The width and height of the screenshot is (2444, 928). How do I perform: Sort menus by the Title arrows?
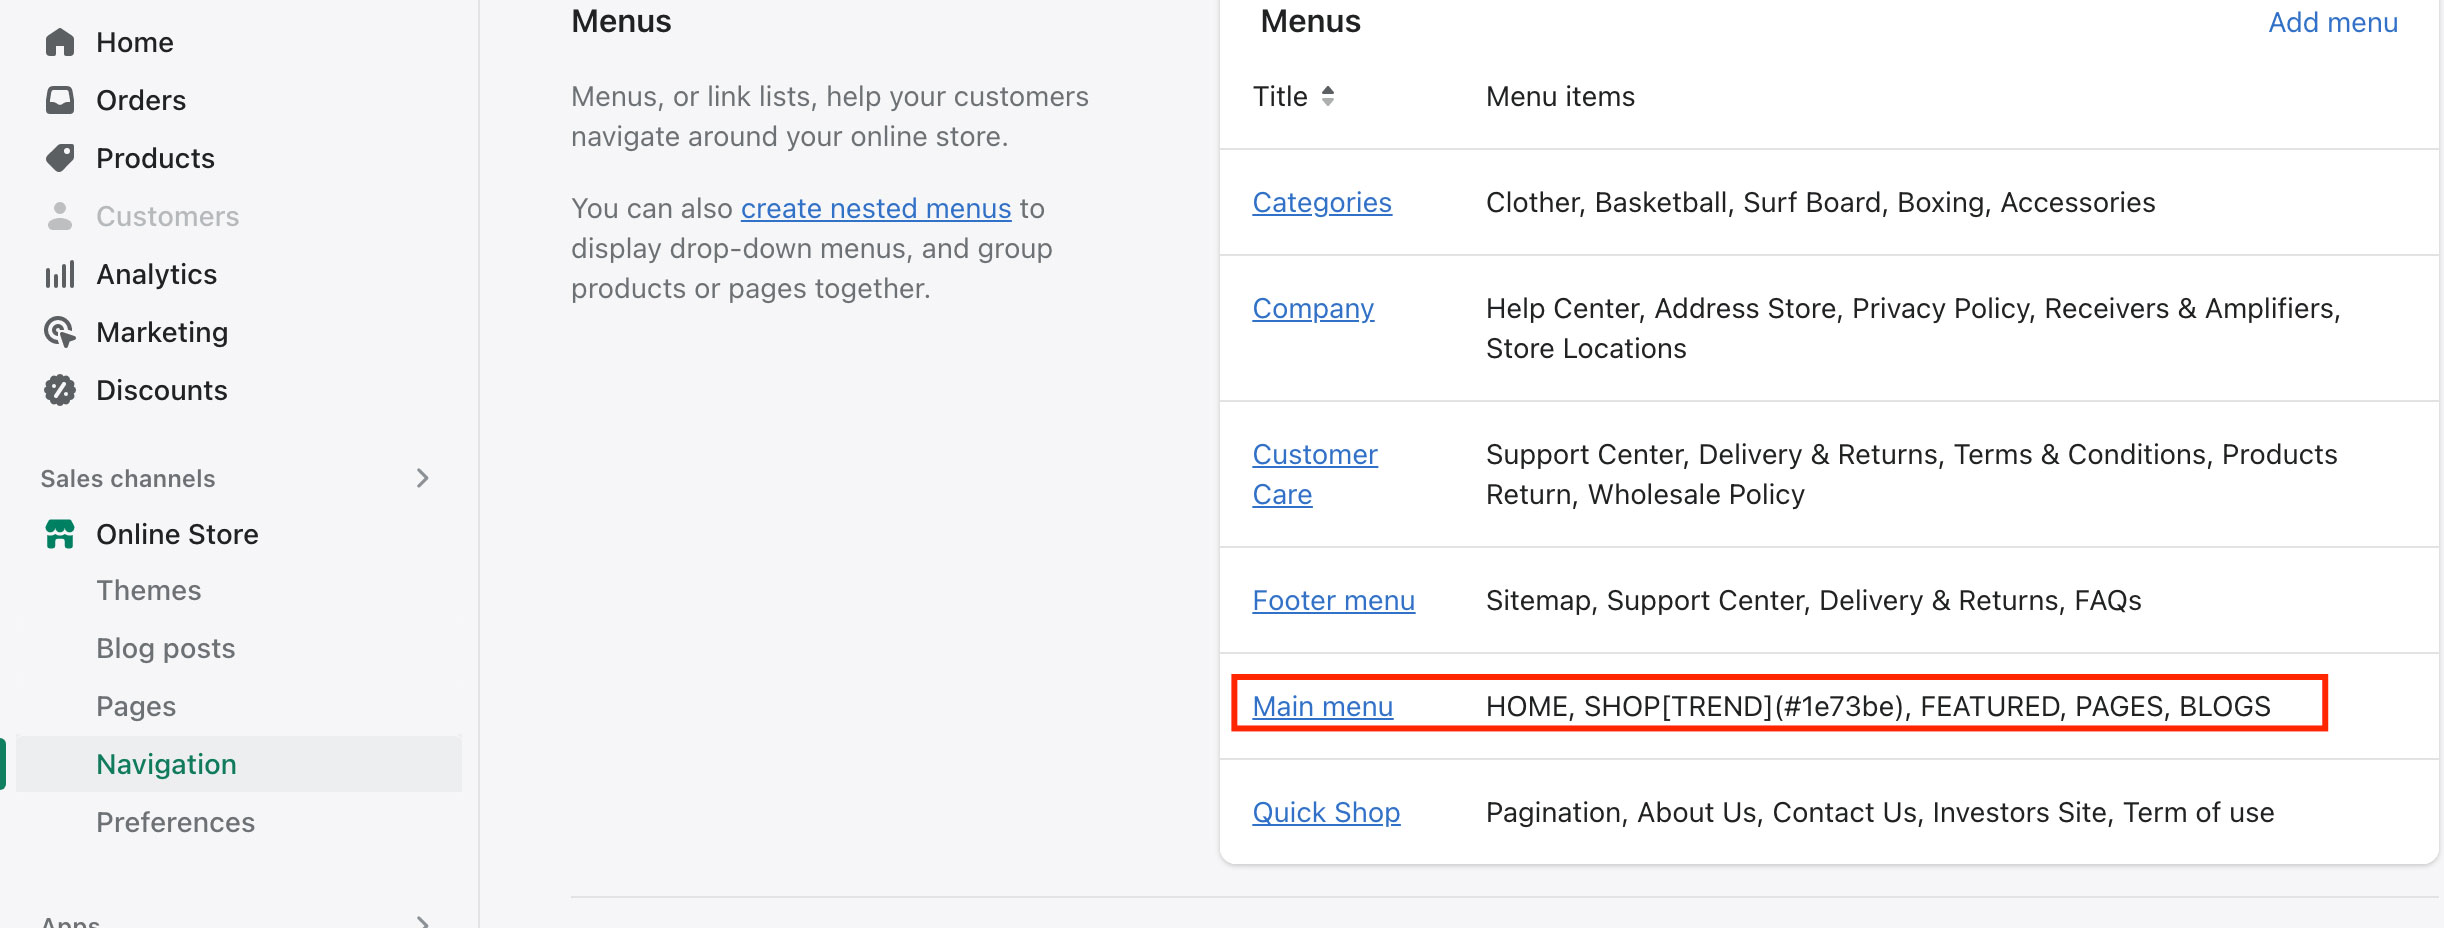pyautogui.click(x=1327, y=96)
